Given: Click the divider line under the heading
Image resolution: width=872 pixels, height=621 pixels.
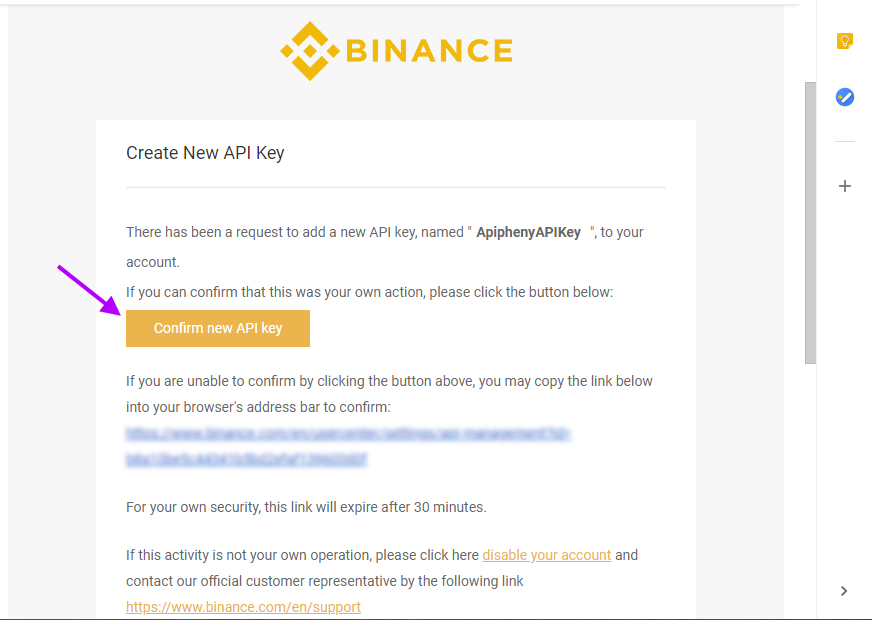Looking at the screenshot, I should coord(395,187).
